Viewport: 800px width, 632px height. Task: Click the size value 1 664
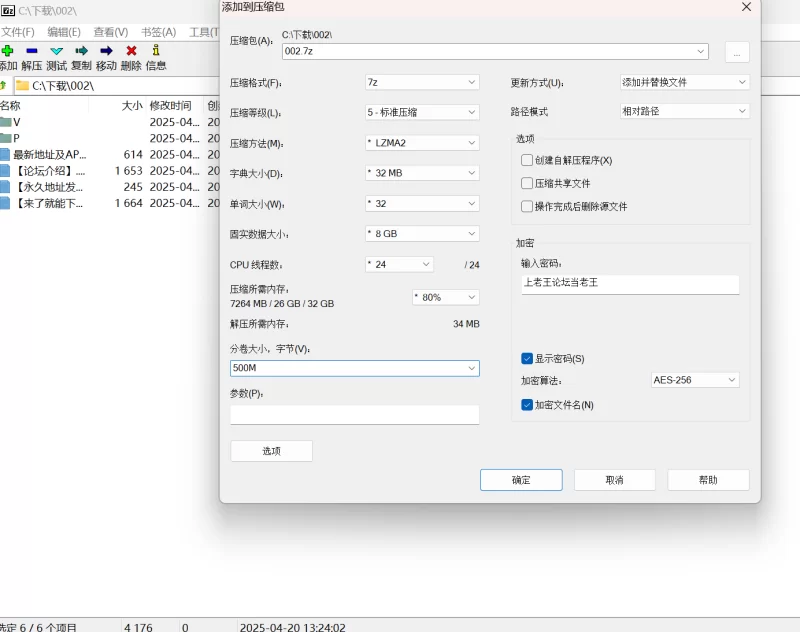point(129,203)
